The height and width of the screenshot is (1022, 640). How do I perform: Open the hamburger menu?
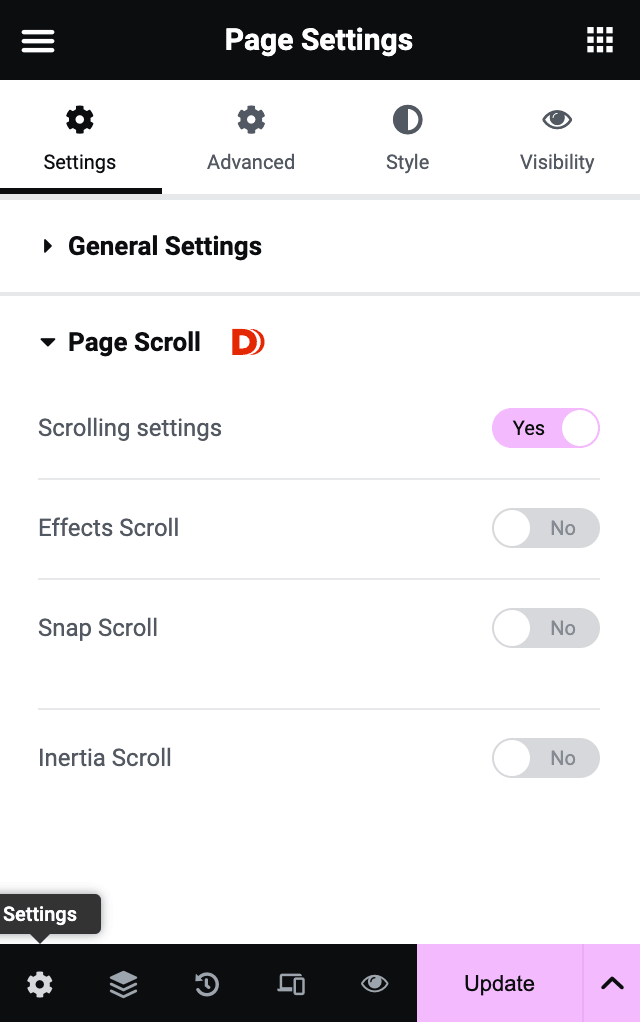38,41
